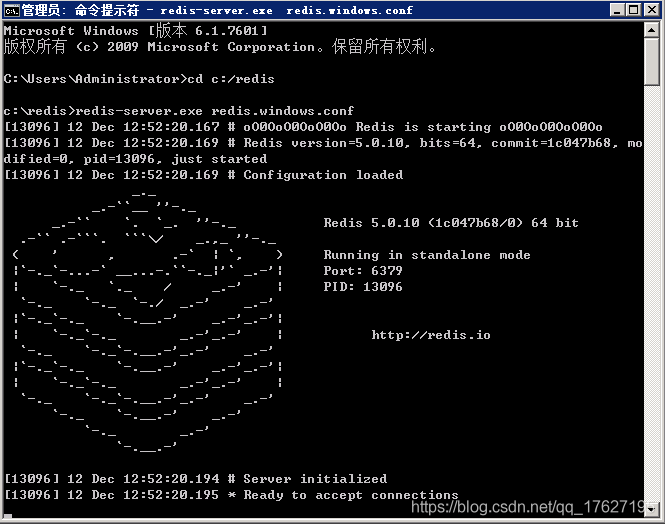Click the window title bar text
The height and width of the screenshot is (526, 665).
click(x=217, y=10)
